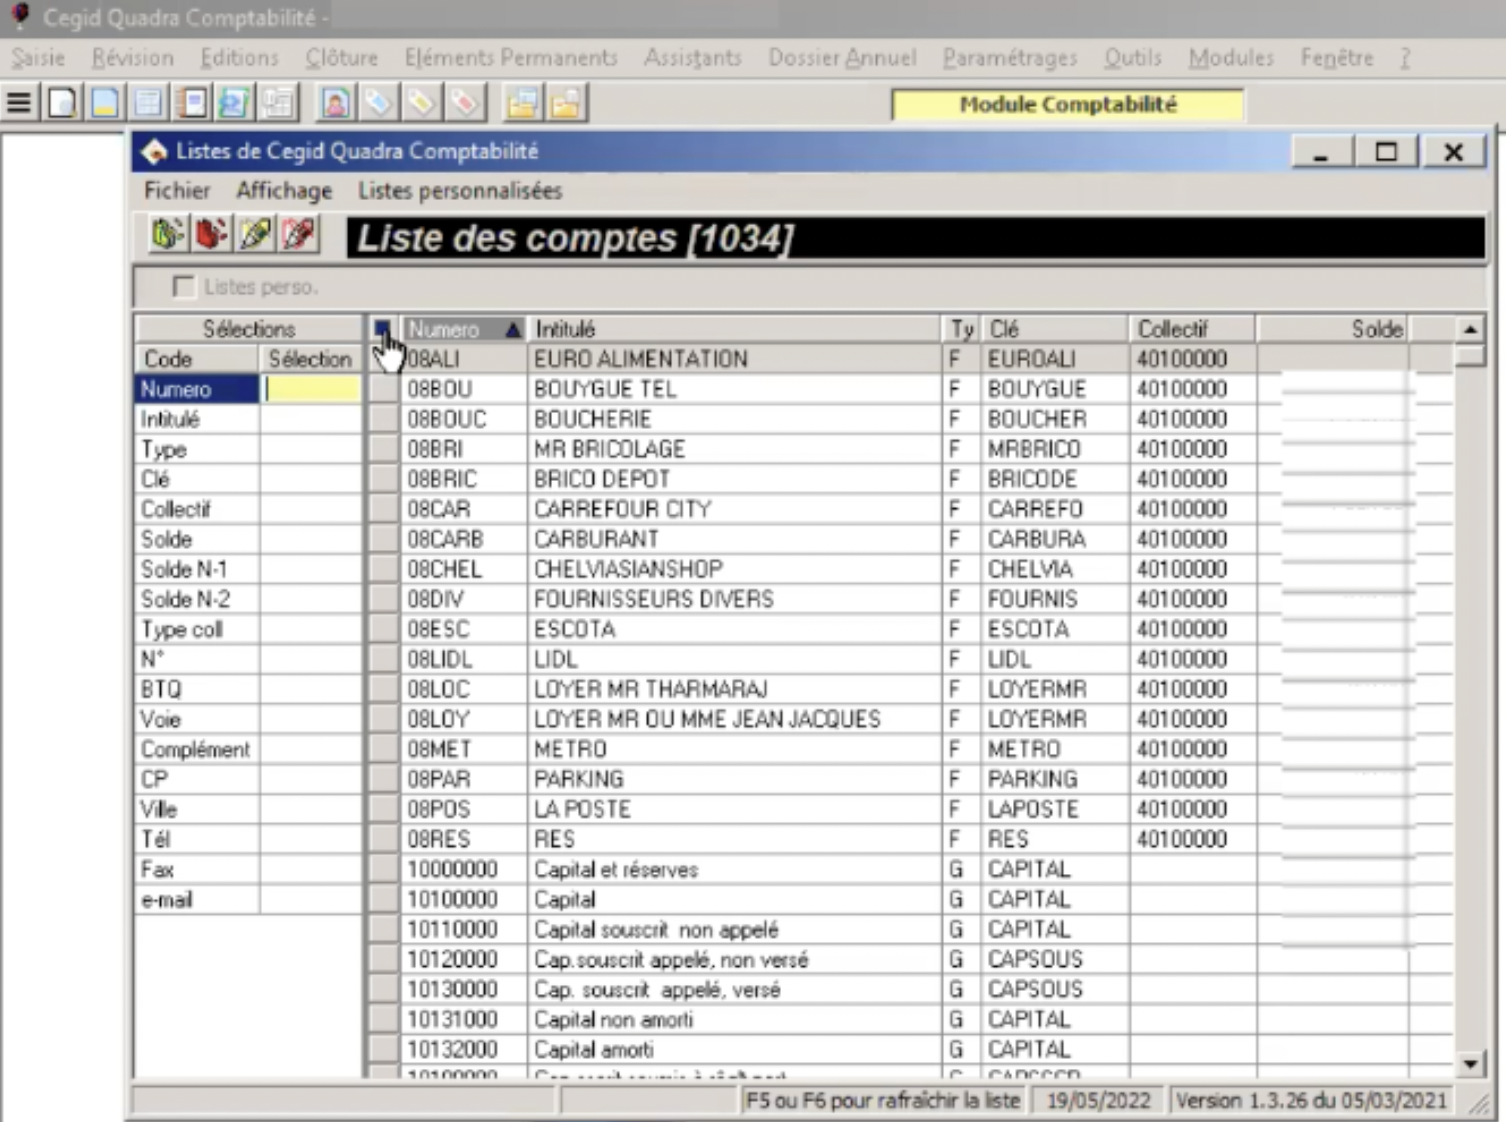Open the Saisie menu
The height and width of the screenshot is (1122, 1506).
pyautogui.click(x=38, y=58)
